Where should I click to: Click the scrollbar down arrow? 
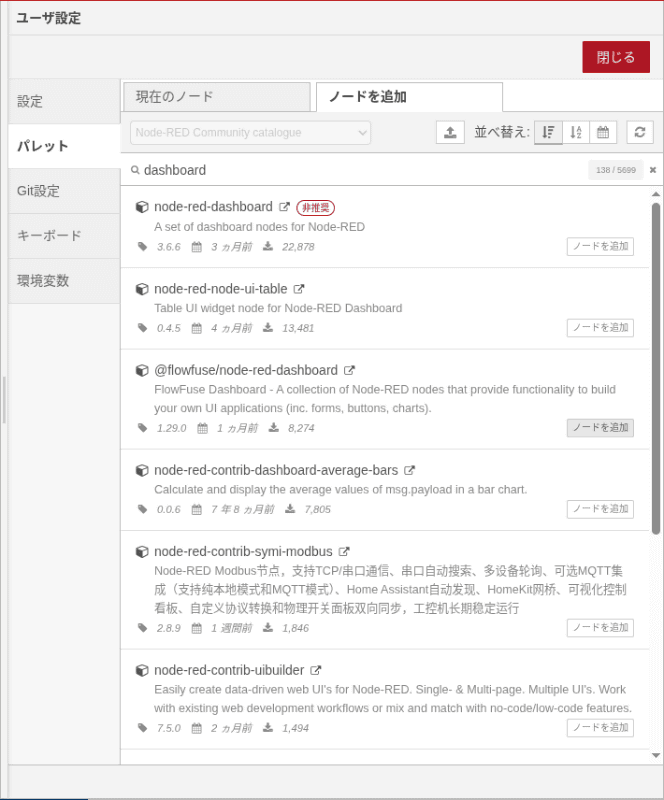(656, 756)
